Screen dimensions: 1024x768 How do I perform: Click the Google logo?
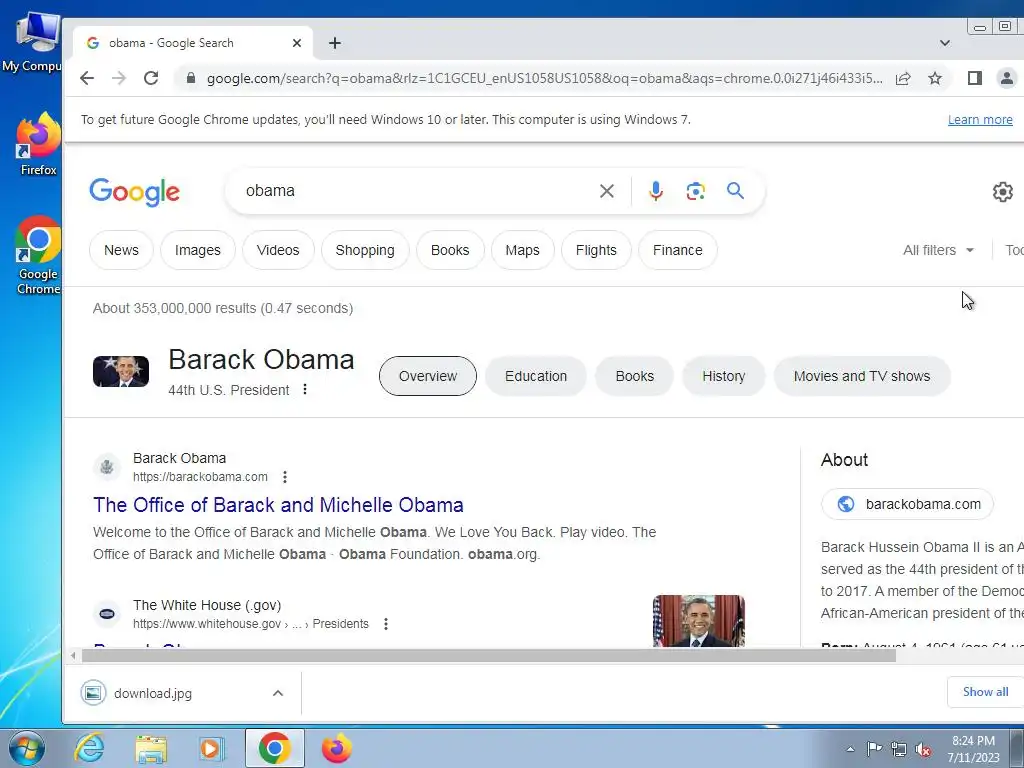(x=135, y=192)
